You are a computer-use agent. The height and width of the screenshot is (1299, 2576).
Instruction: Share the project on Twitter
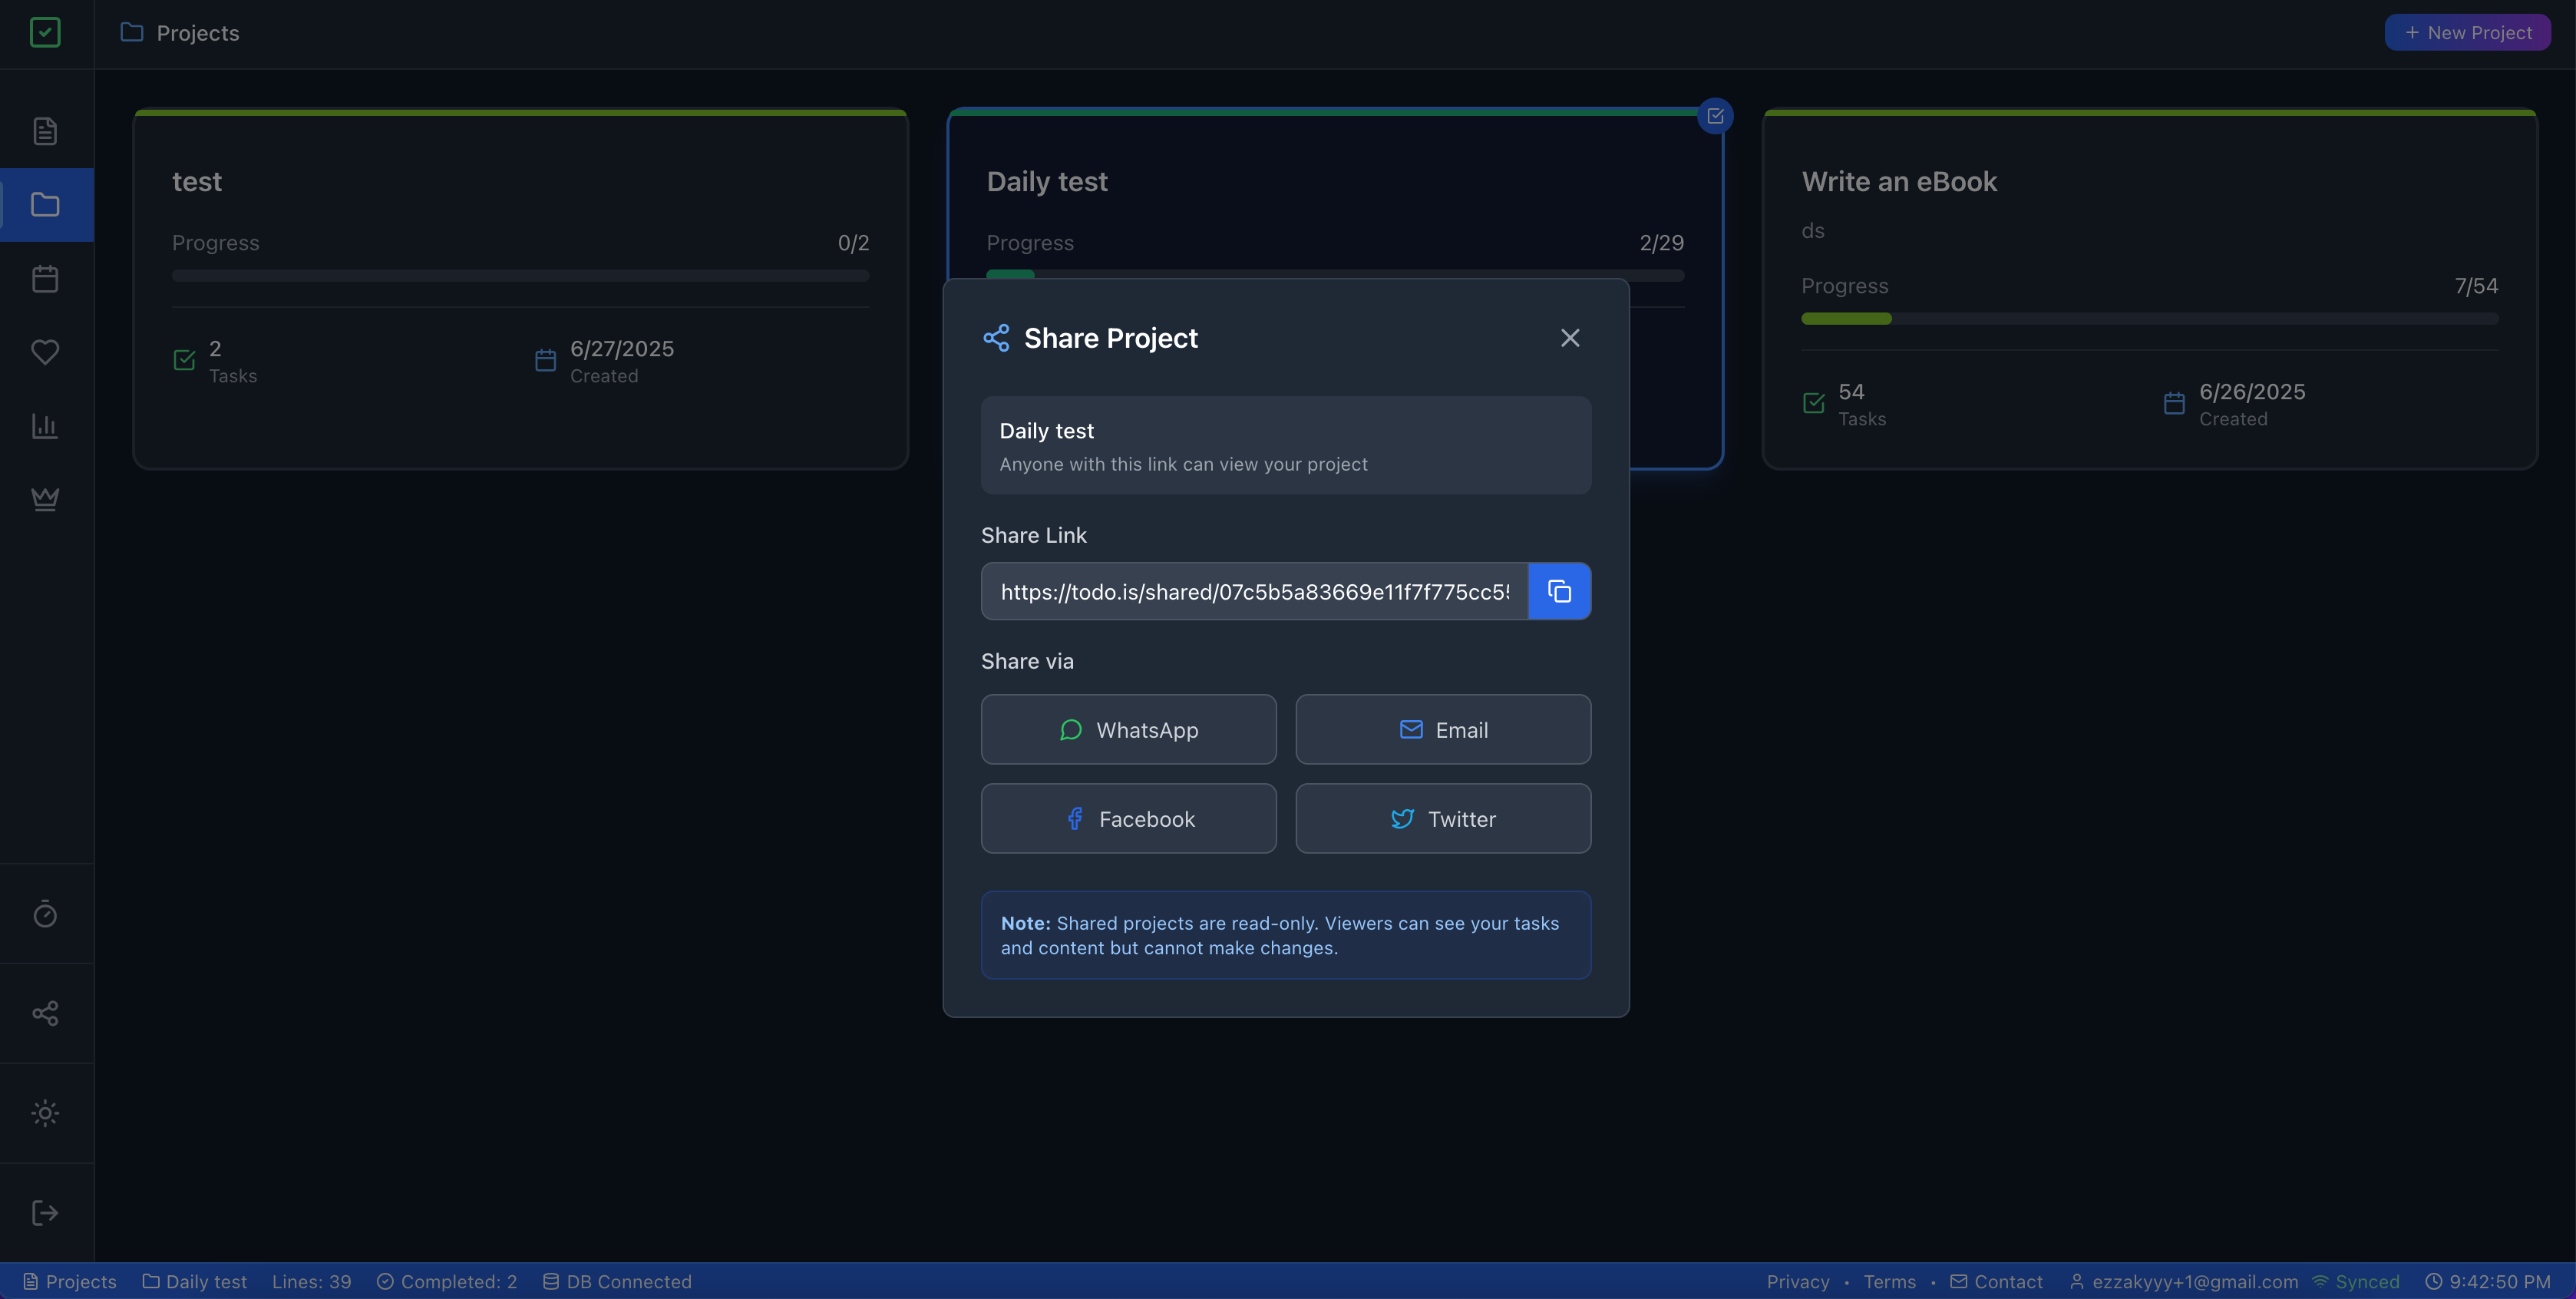[1442, 818]
